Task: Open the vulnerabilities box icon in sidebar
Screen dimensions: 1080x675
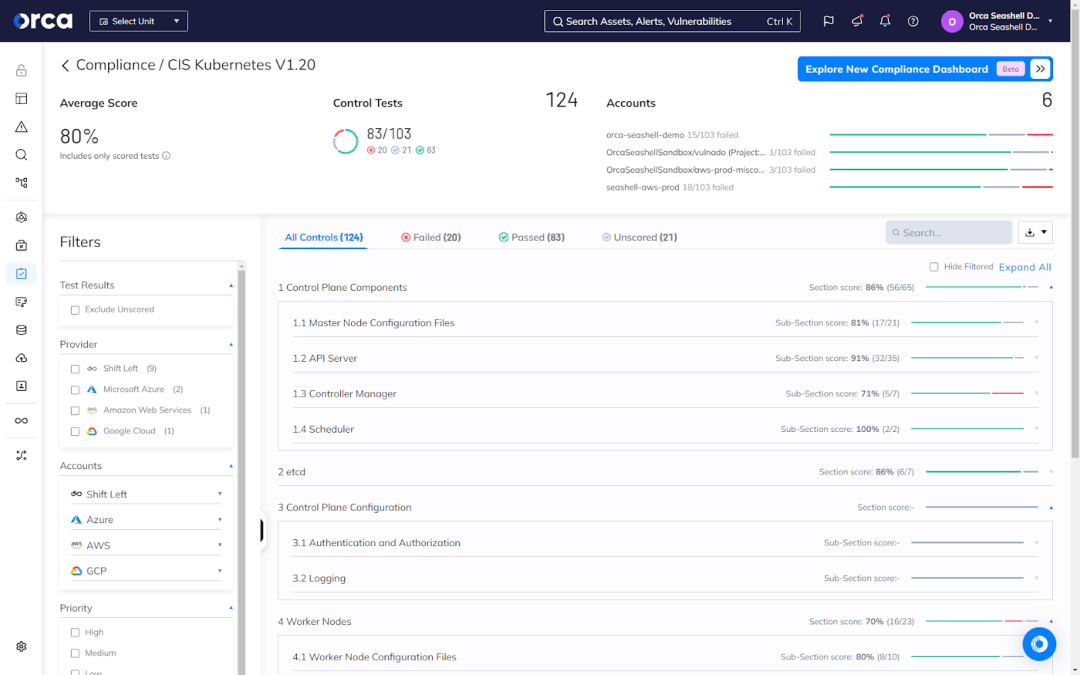Action: pos(21,245)
